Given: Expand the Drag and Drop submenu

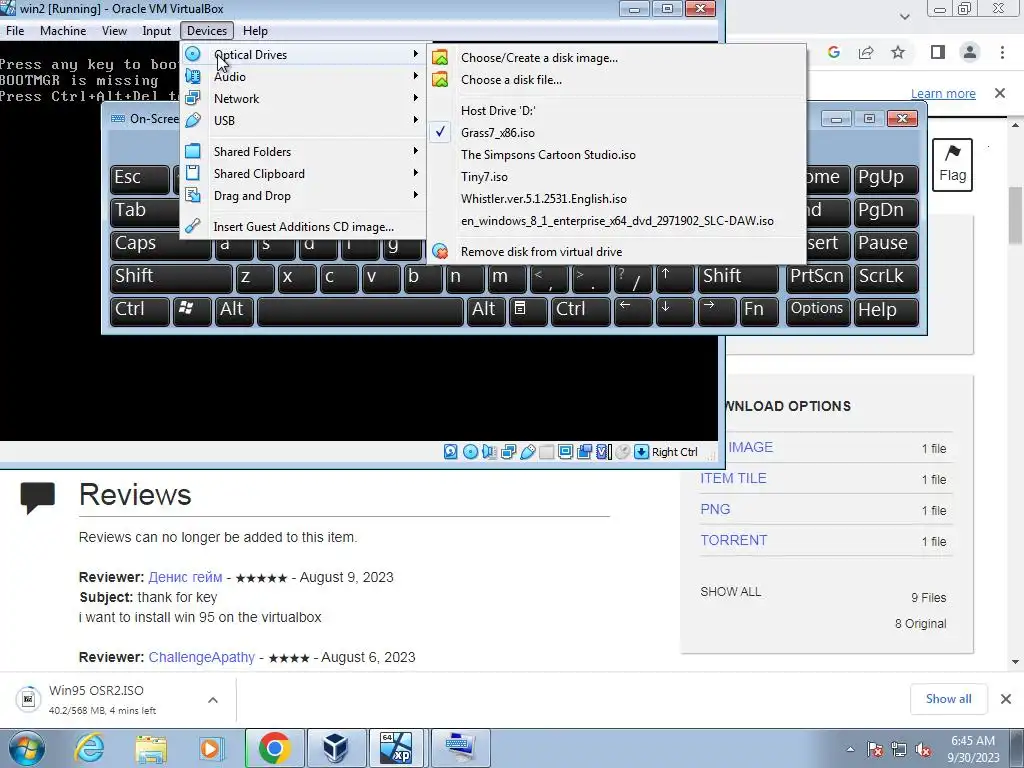Looking at the screenshot, I should pyautogui.click(x=303, y=196).
